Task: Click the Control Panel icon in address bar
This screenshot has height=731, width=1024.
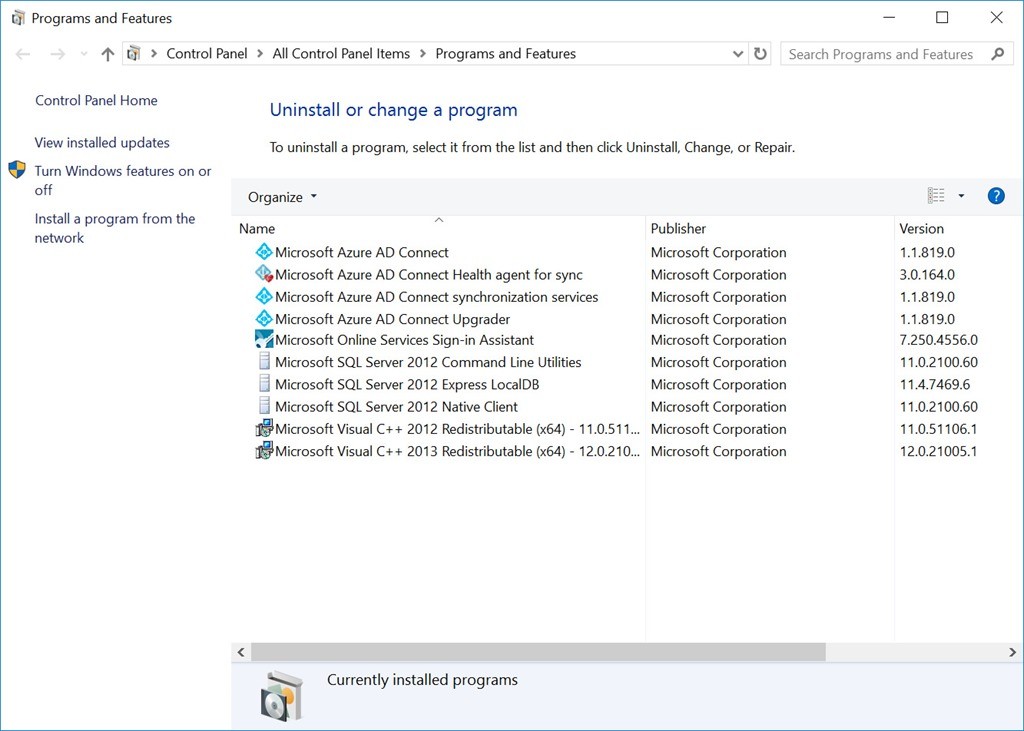Action: point(134,54)
